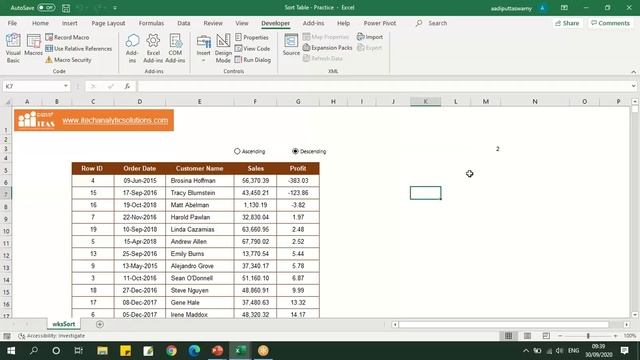Click Accessibility: Investigate in status bar
The height and width of the screenshot is (360, 640).
(52, 336)
